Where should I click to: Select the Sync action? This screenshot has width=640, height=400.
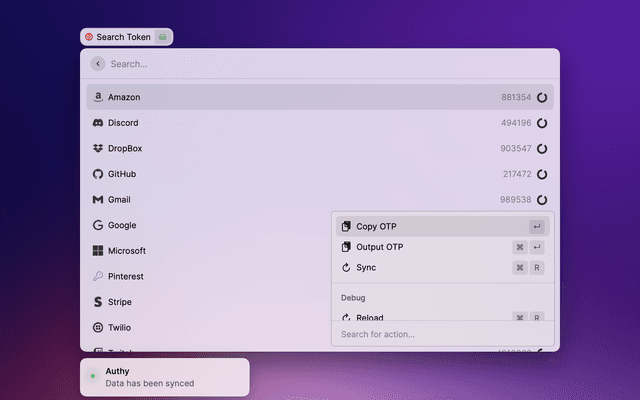[x=366, y=268]
